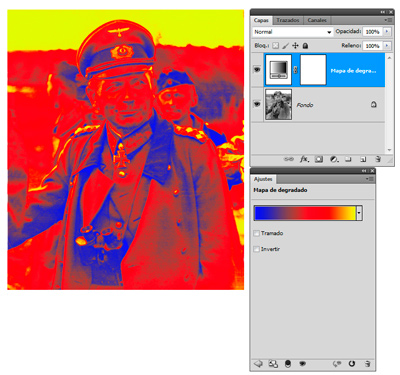This screenshot has width=400, height=375.
Task: Close the Capas panel
Action: coord(391,12)
